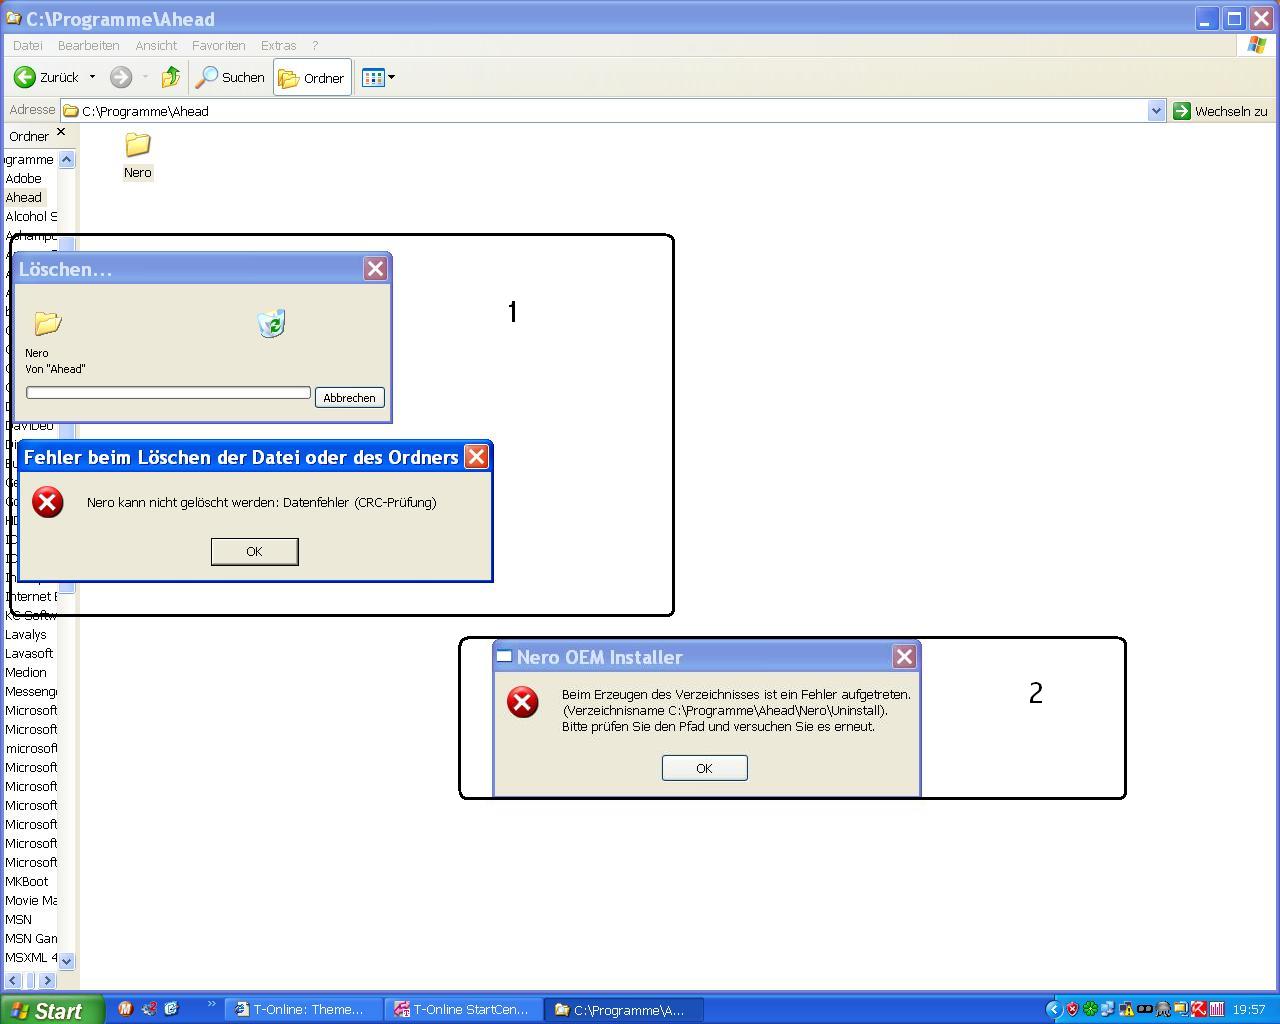Screen dimensions: 1280x1024
Task: Open the Favoriten menu
Action: pos(218,45)
